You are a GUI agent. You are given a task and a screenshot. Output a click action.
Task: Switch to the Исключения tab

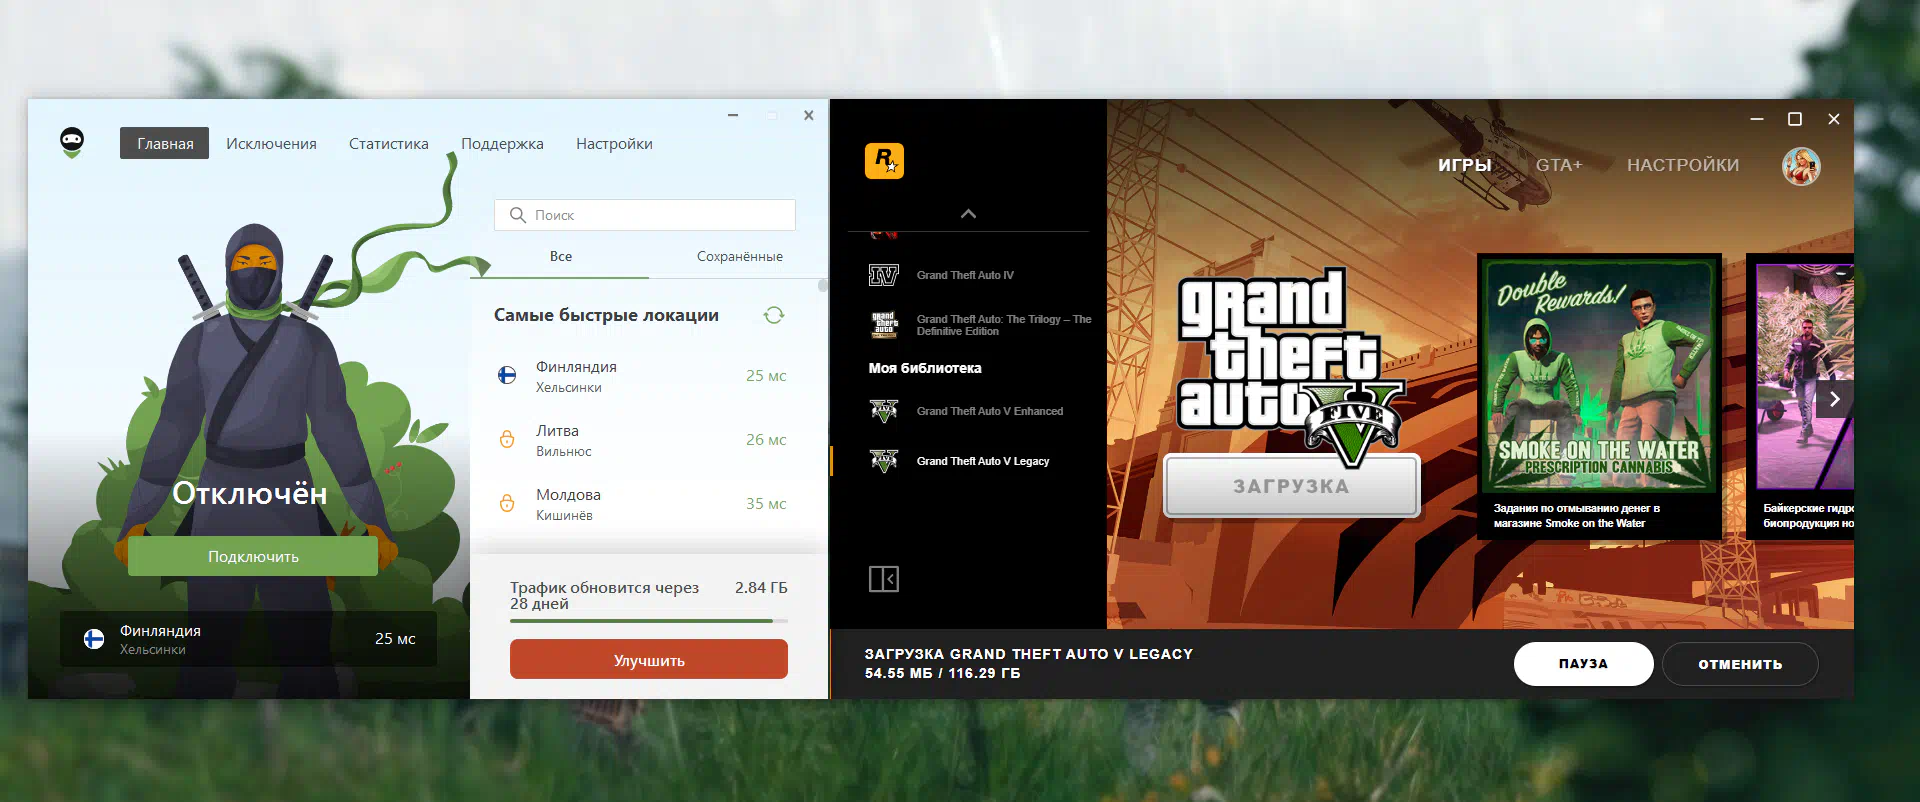271,143
